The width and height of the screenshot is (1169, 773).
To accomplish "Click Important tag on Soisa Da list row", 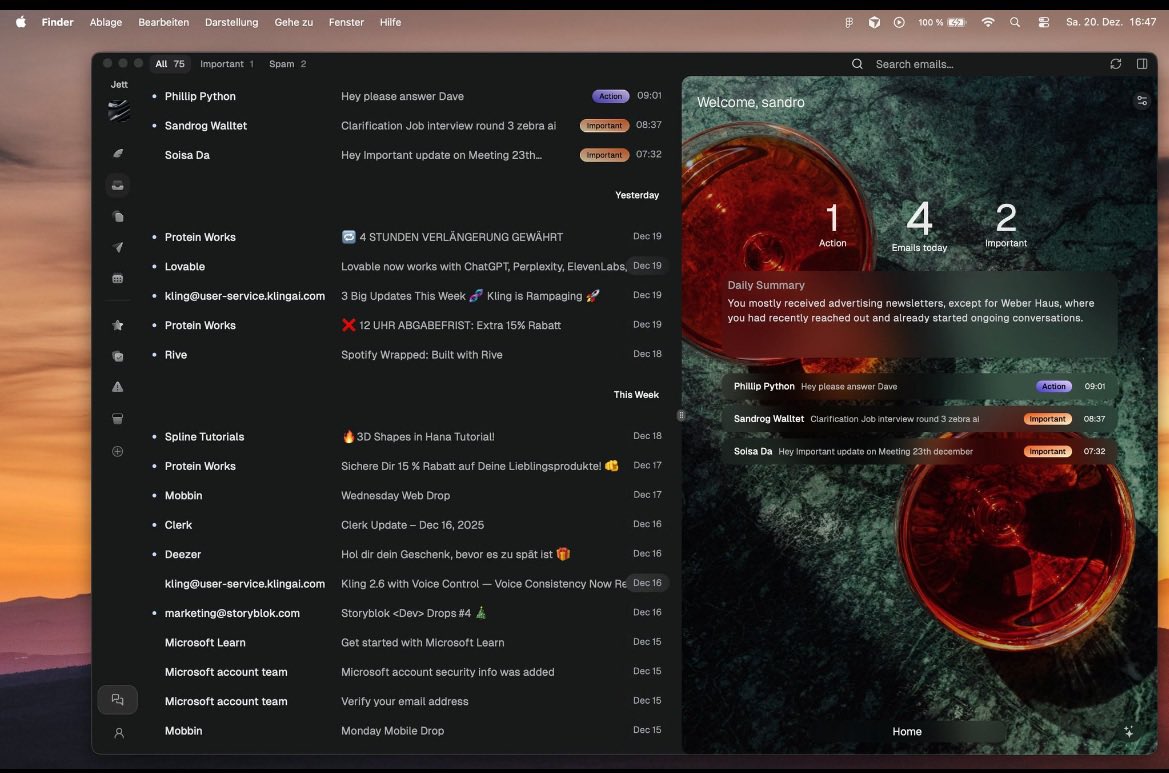I will pos(604,155).
